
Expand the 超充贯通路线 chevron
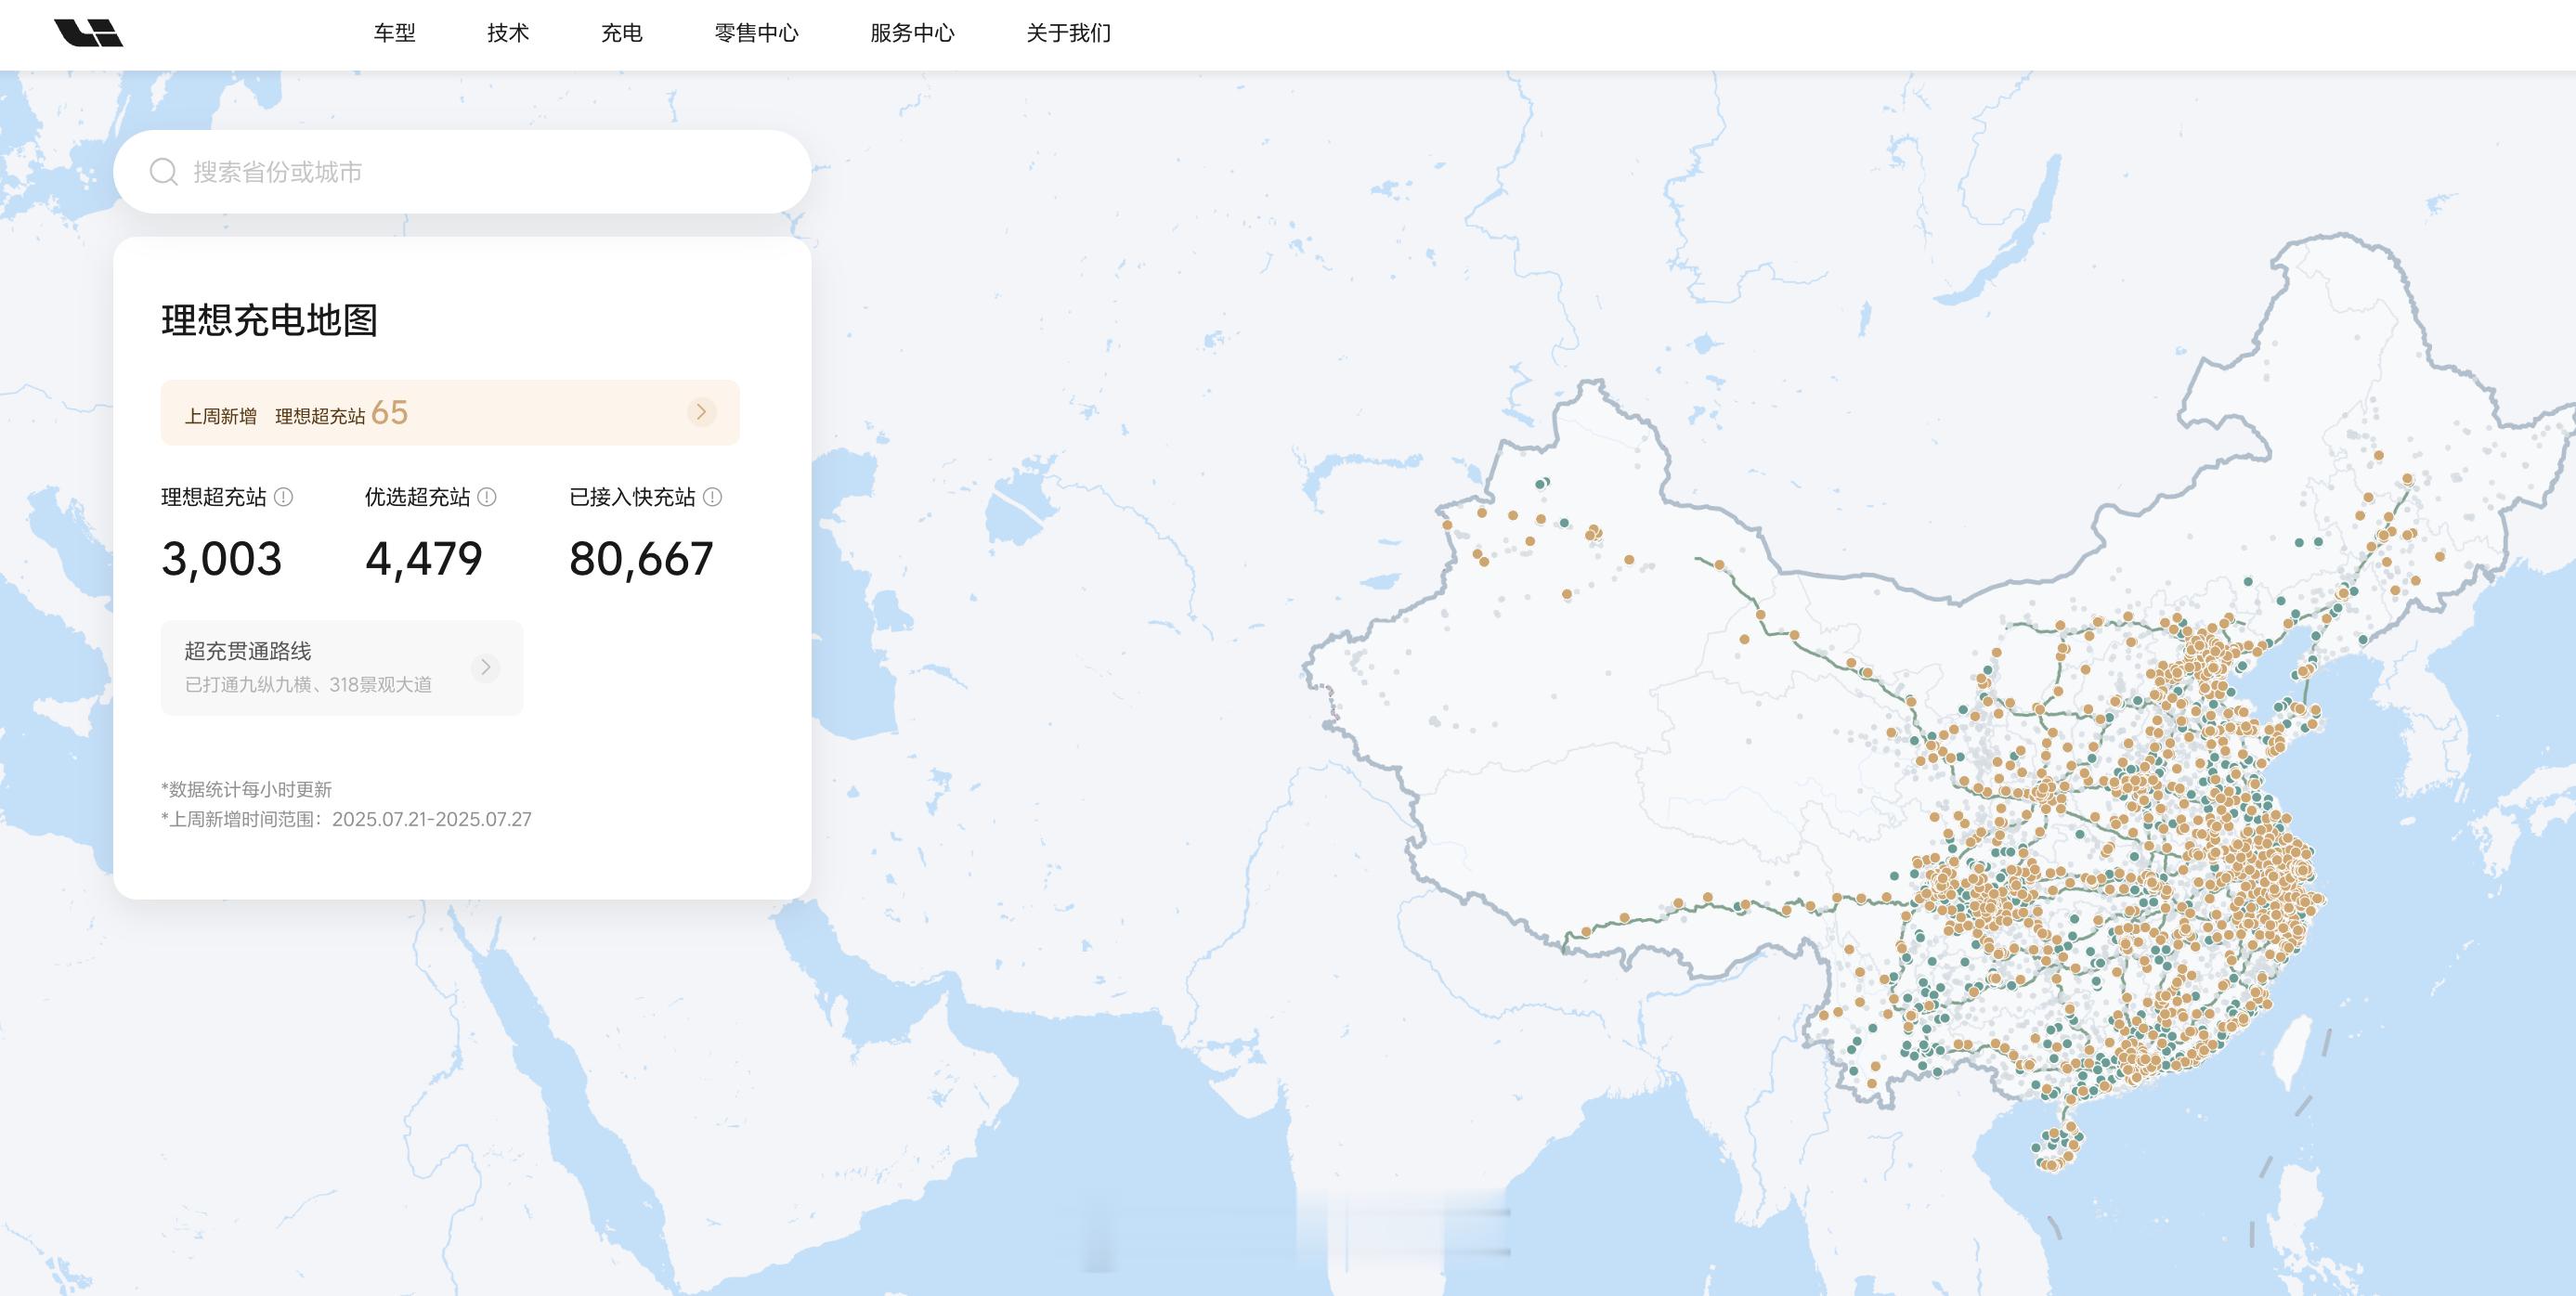coord(486,667)
